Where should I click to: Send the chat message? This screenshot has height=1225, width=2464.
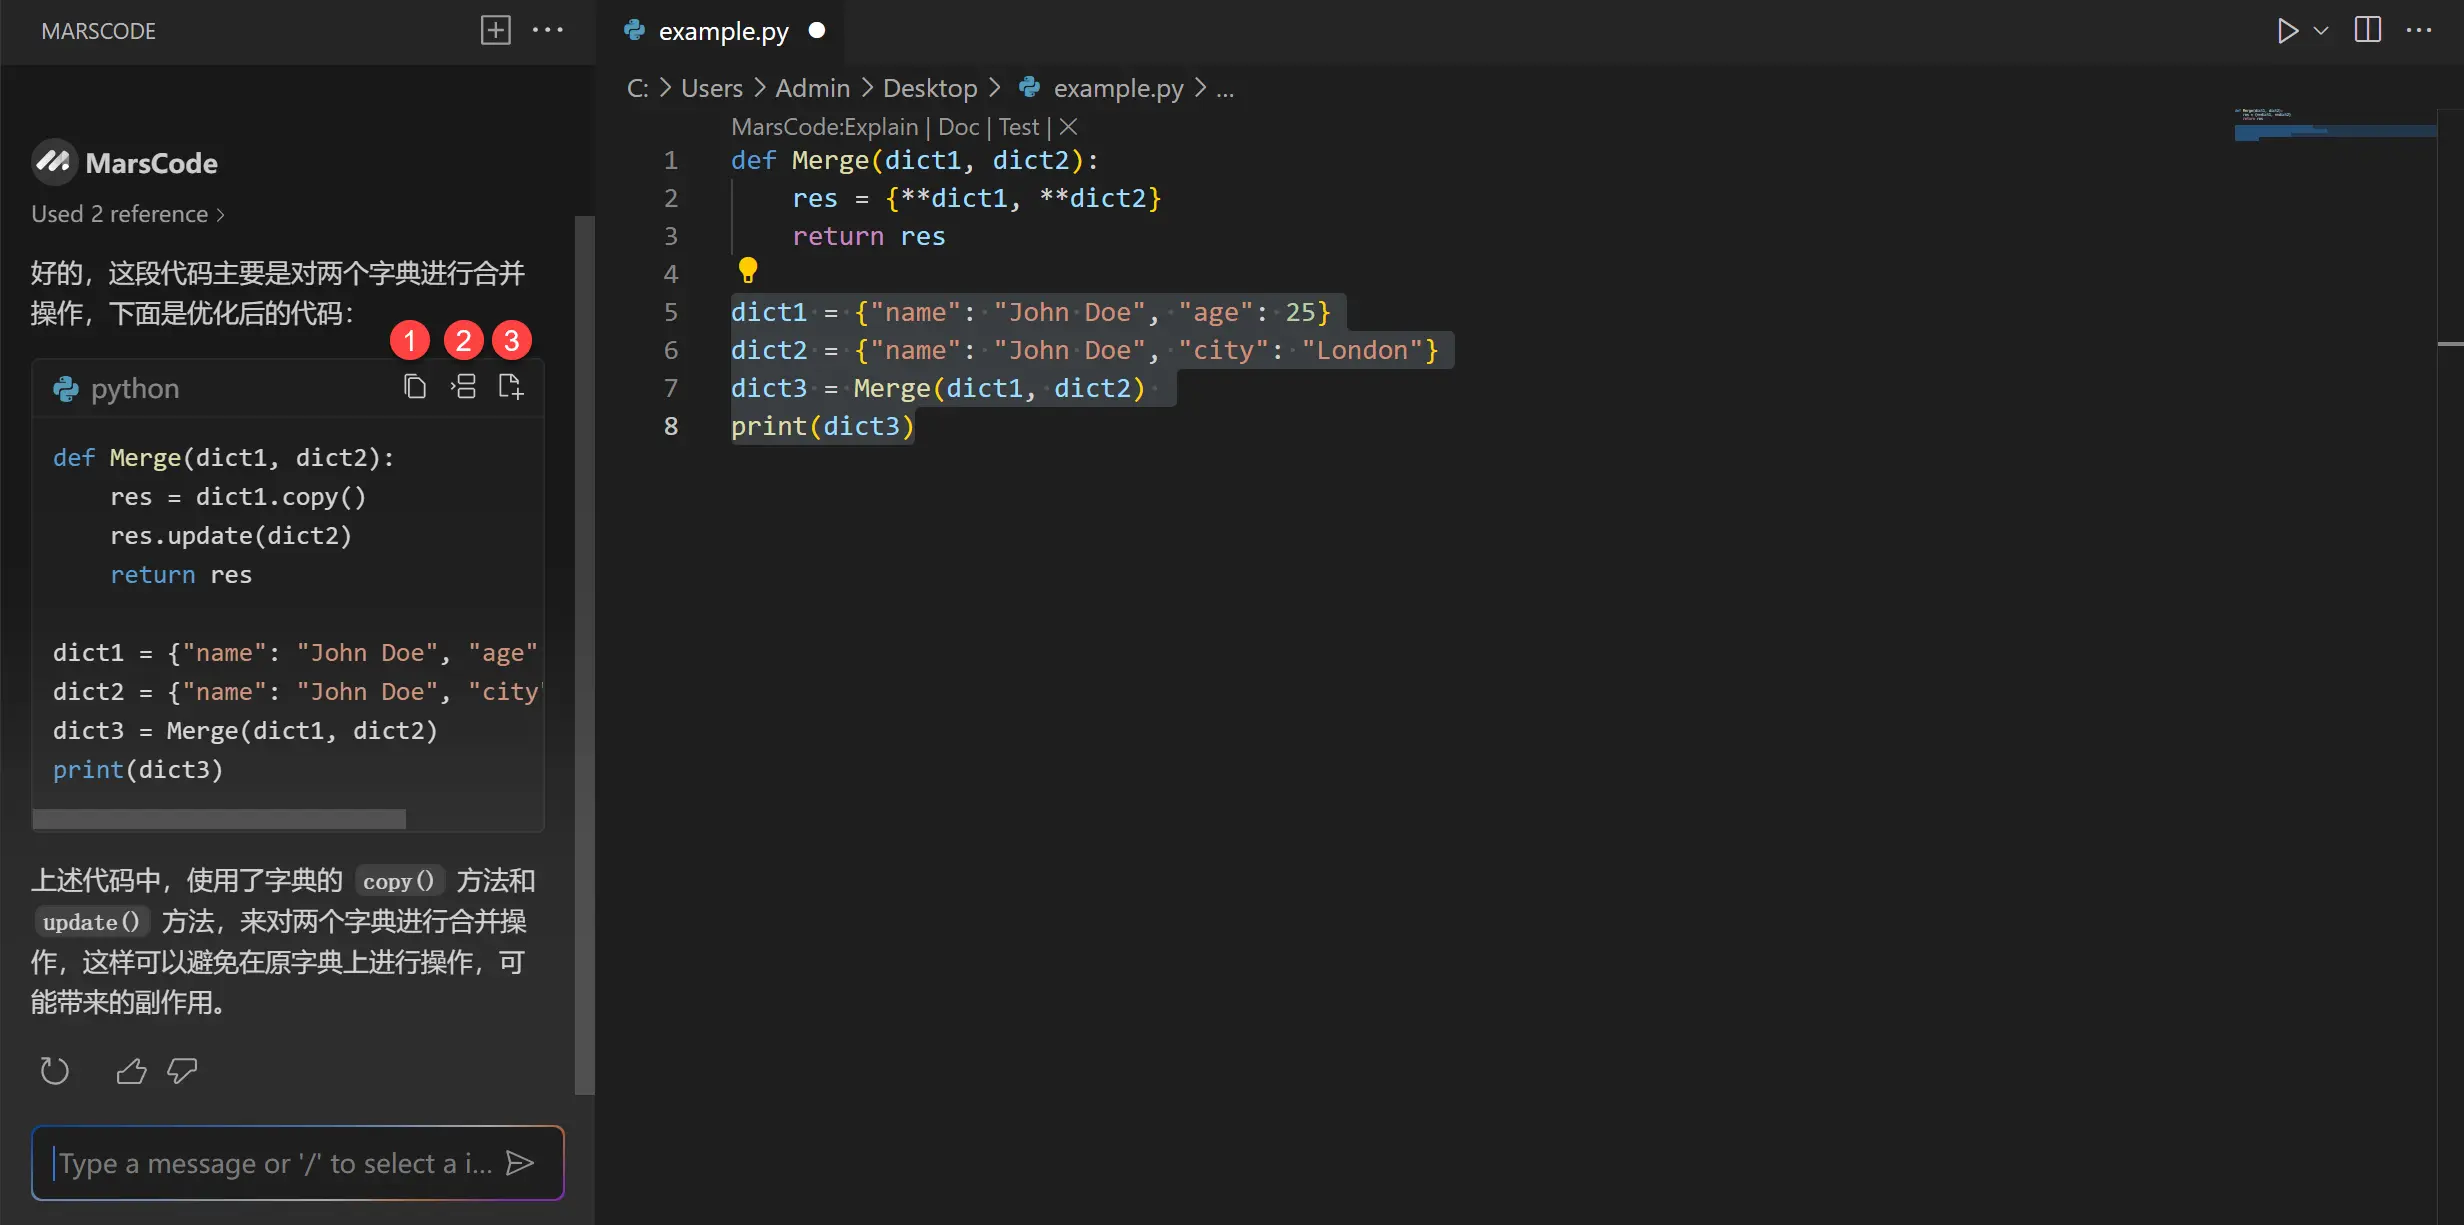pyautogui.click(x=520, y=1163)
